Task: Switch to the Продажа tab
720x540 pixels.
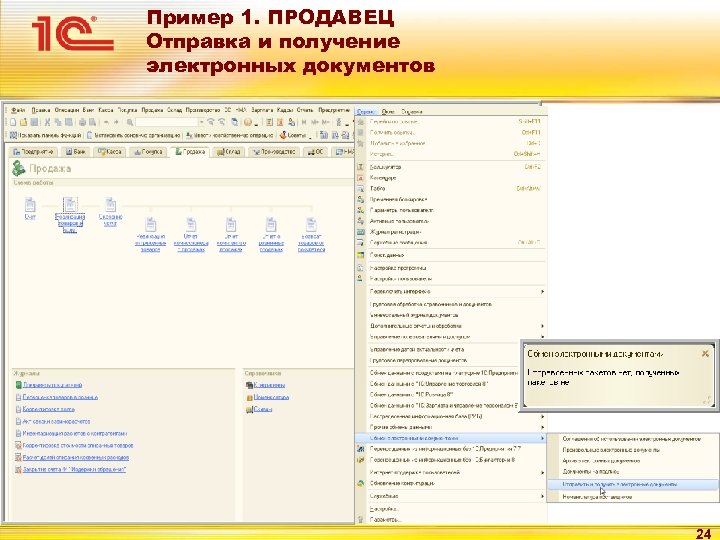Action: pos(190,152)
